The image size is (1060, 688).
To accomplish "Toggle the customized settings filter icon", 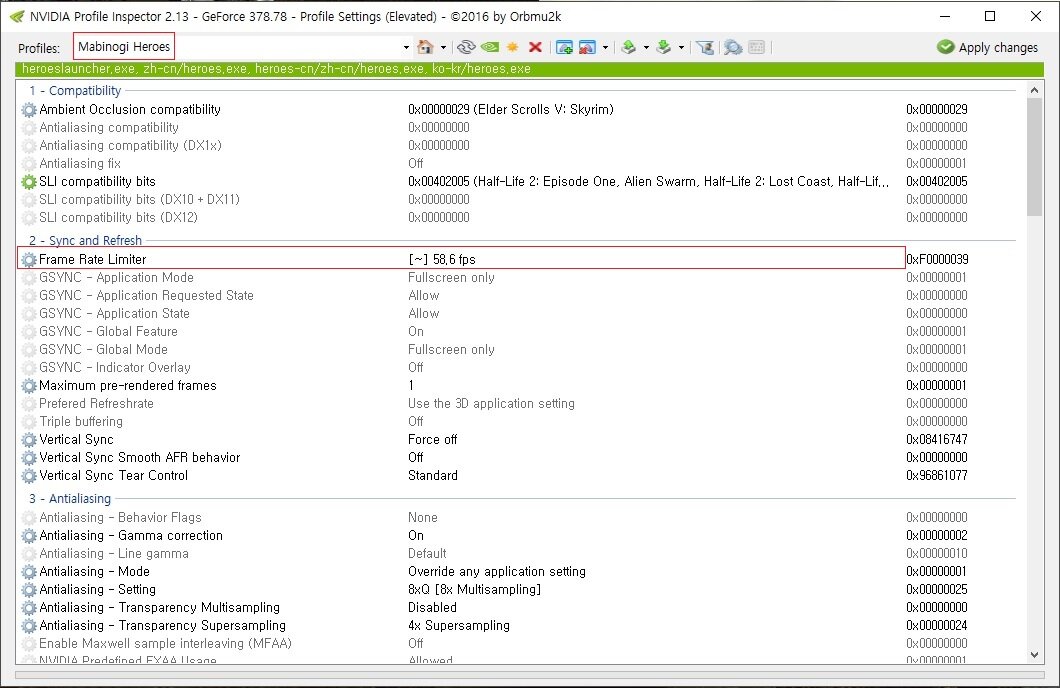I will [x=706, y=47].
